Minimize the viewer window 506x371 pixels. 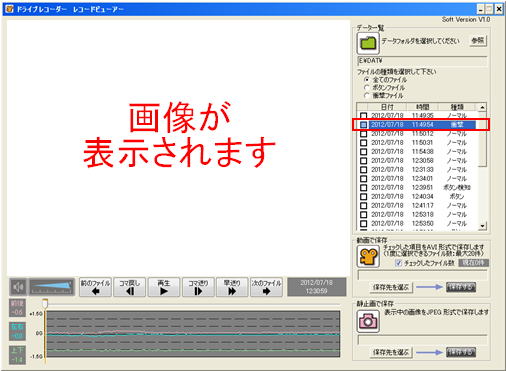point(480,9)
